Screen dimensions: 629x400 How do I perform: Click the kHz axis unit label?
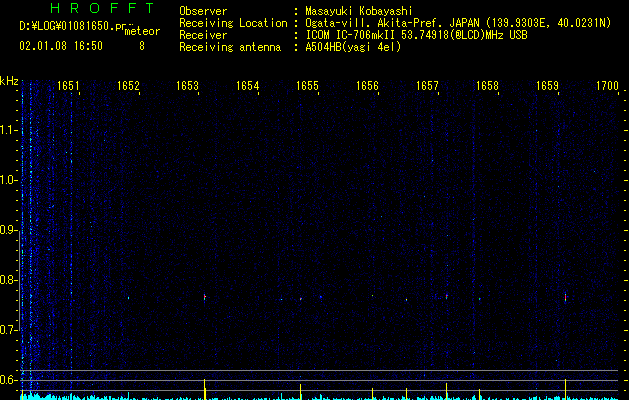click(9, 81)
